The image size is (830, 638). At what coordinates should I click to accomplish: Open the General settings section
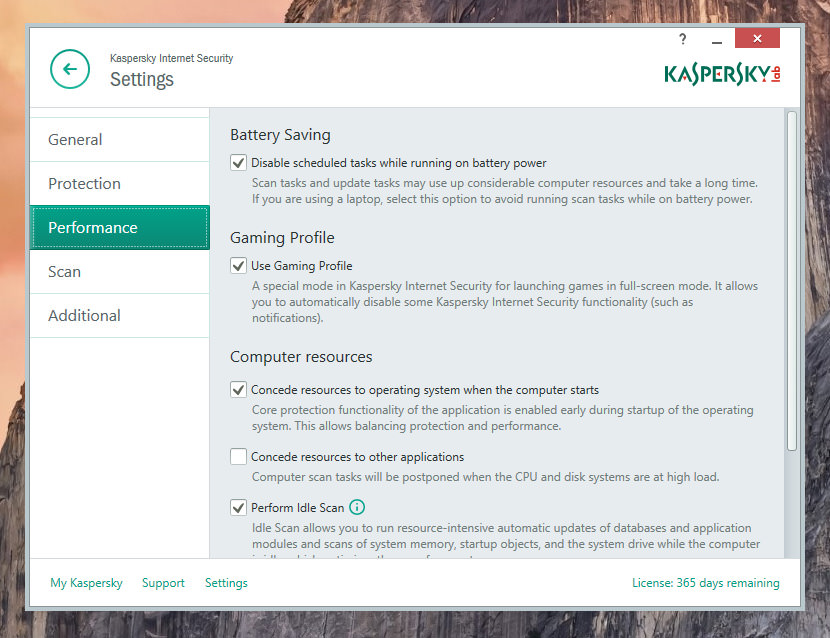[120, 140]
